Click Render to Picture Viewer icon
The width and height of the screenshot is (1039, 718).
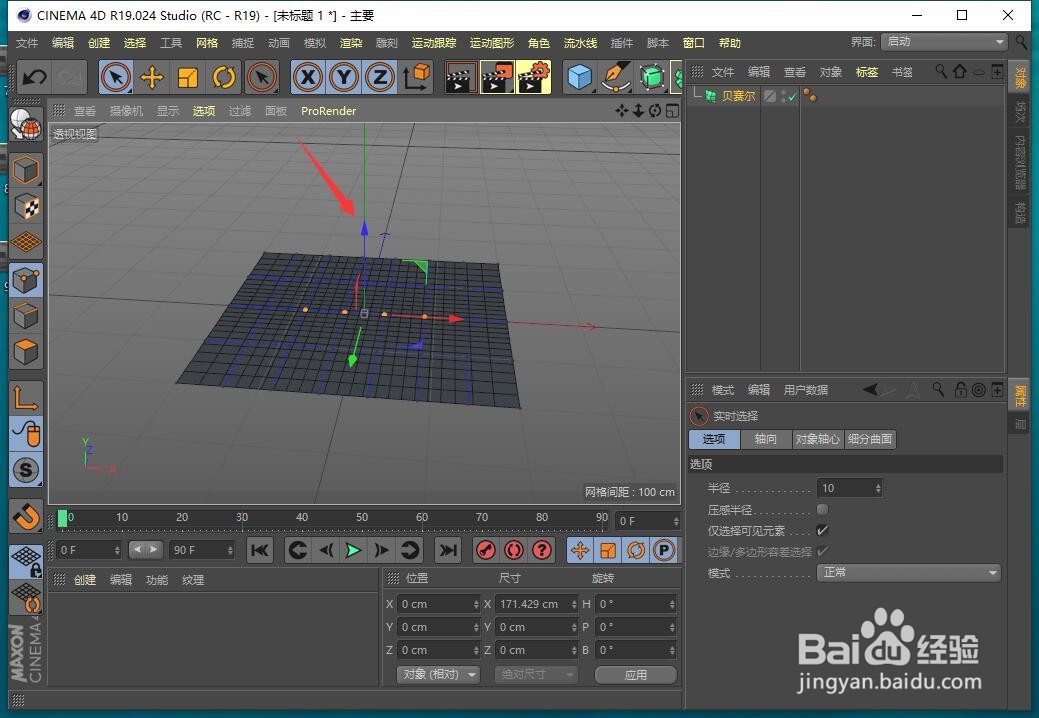click(497, 77)
